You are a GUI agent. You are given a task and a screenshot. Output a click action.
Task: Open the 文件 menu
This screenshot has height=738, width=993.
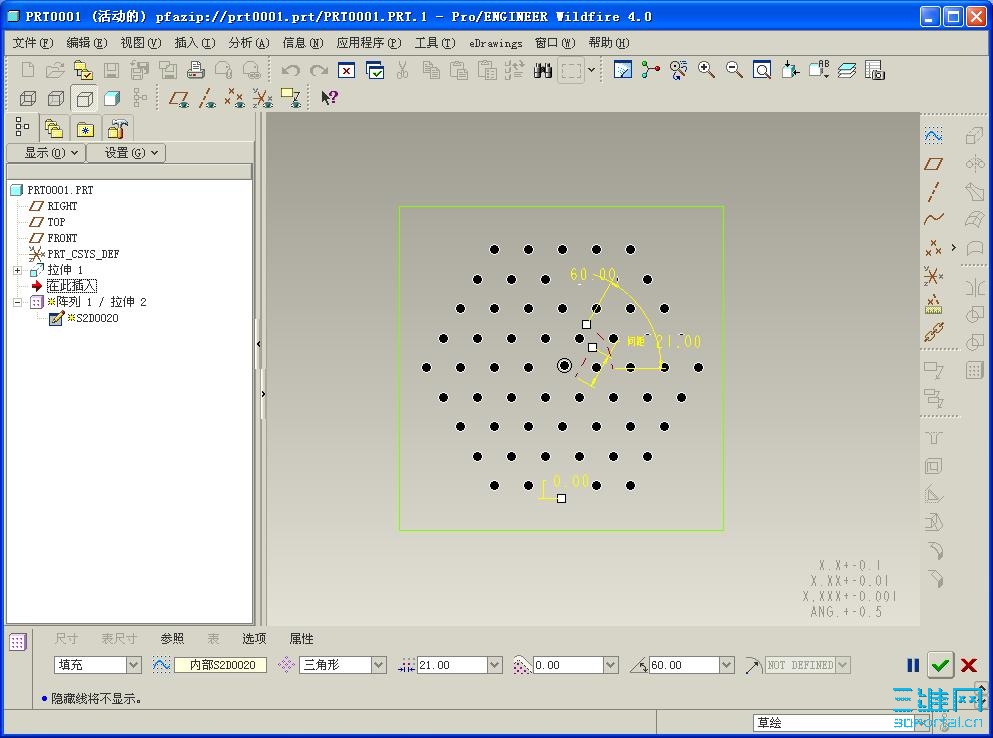click(33, 42)
